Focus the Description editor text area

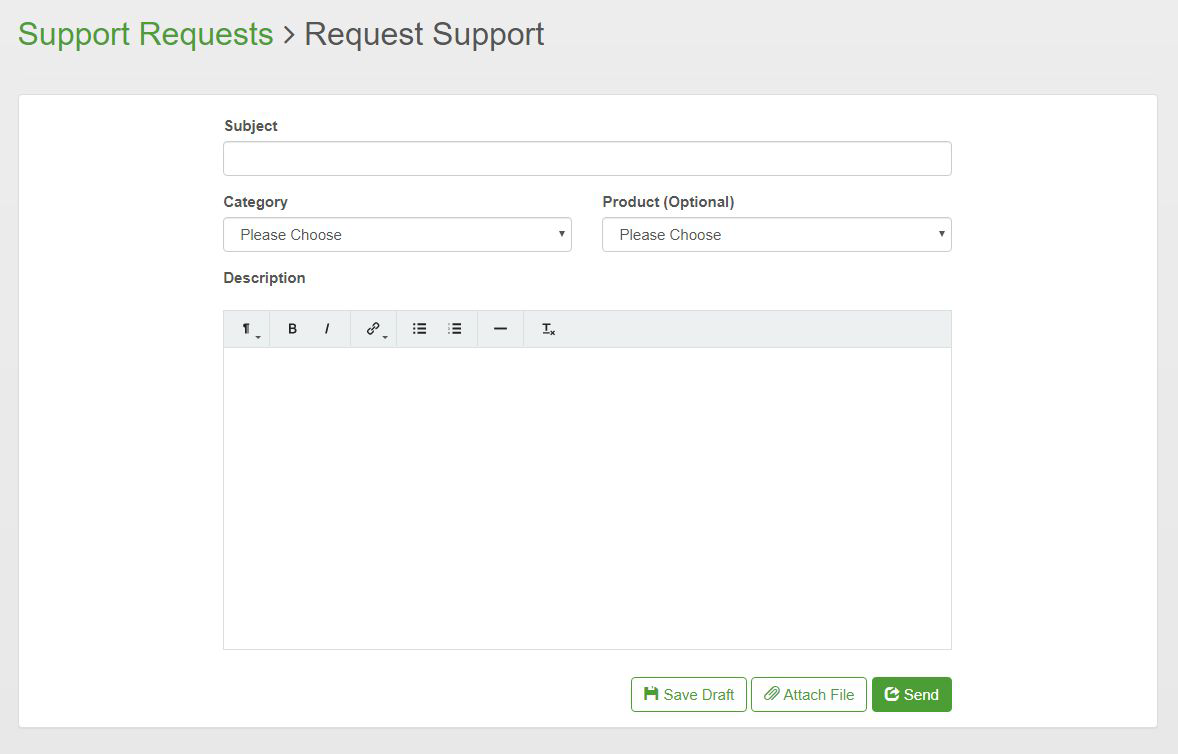587,498
